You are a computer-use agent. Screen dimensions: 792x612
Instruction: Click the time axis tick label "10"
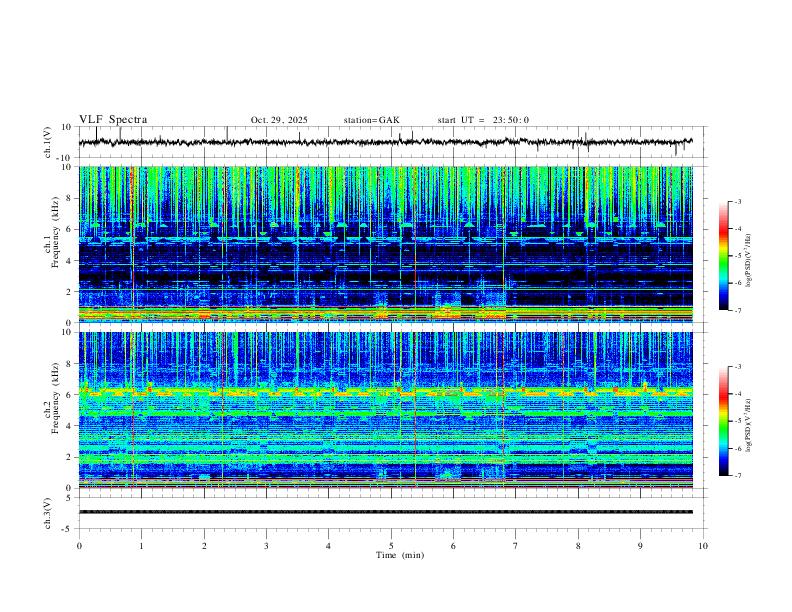[703, 546]
